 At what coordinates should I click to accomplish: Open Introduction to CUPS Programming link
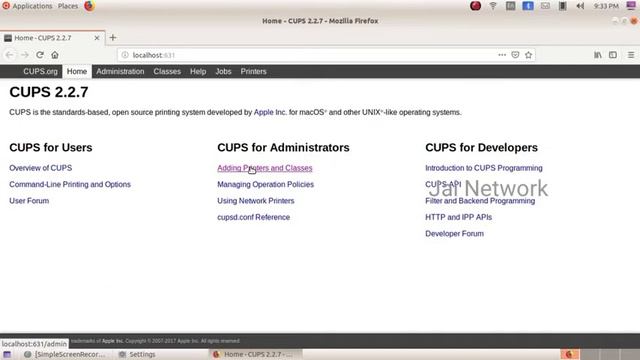tap(484, 168)
